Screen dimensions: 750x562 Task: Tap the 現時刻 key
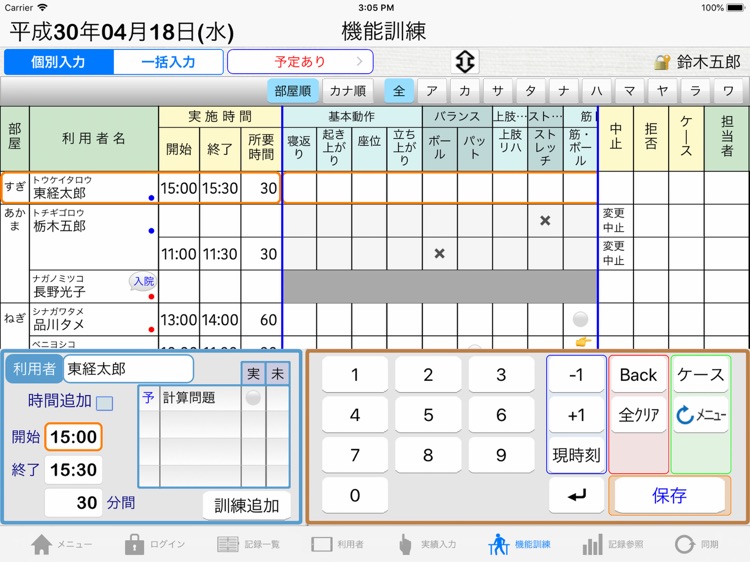point(576,455)
